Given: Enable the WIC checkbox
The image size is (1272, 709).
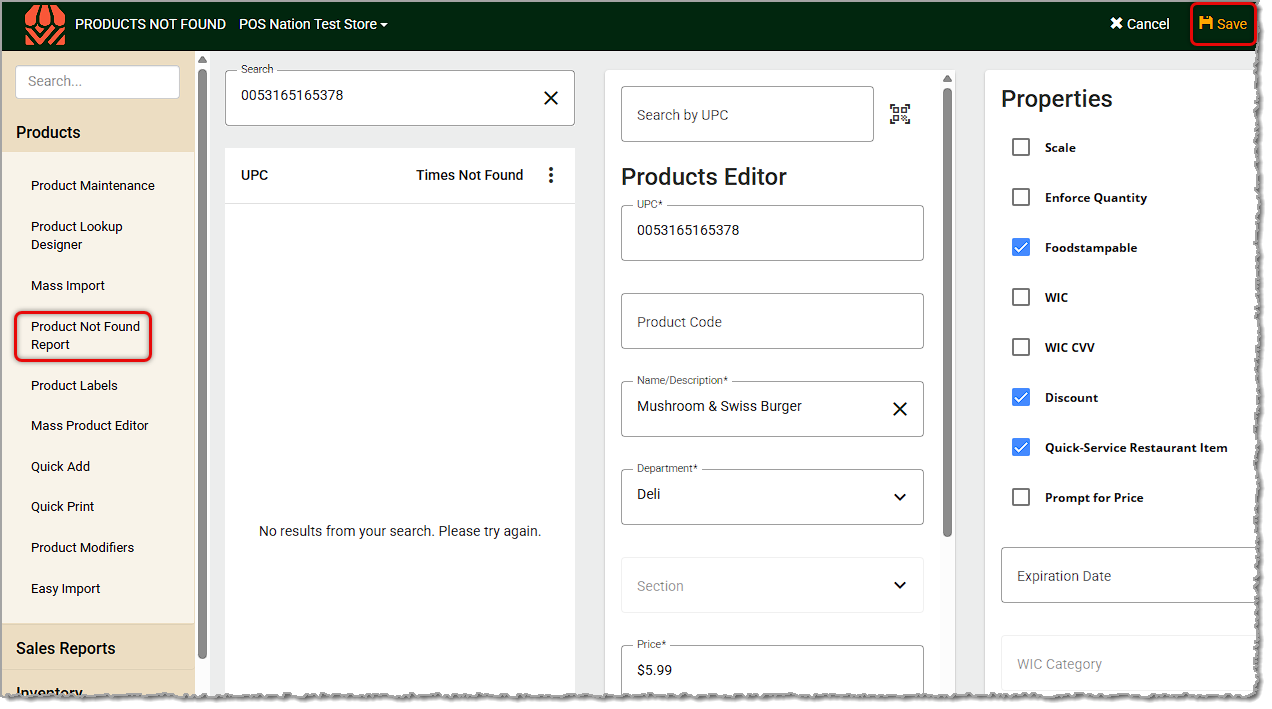Looking at the screenshot, I should (1021, 297).
